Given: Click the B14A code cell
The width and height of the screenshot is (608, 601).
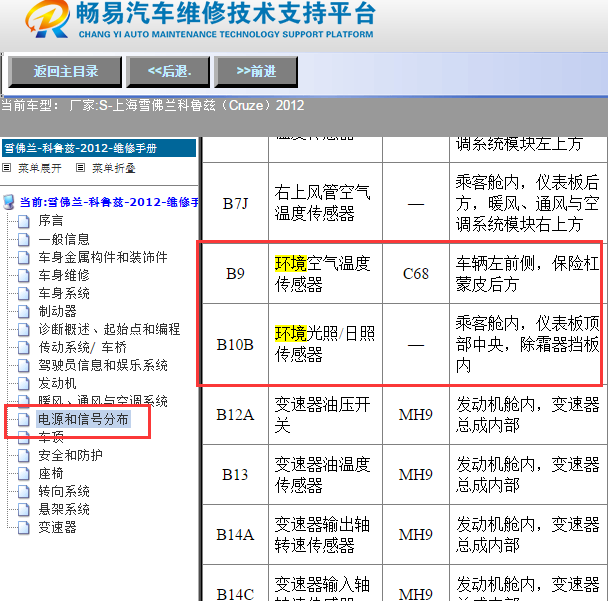Looking at the screenshot, I should pos(235,535).
